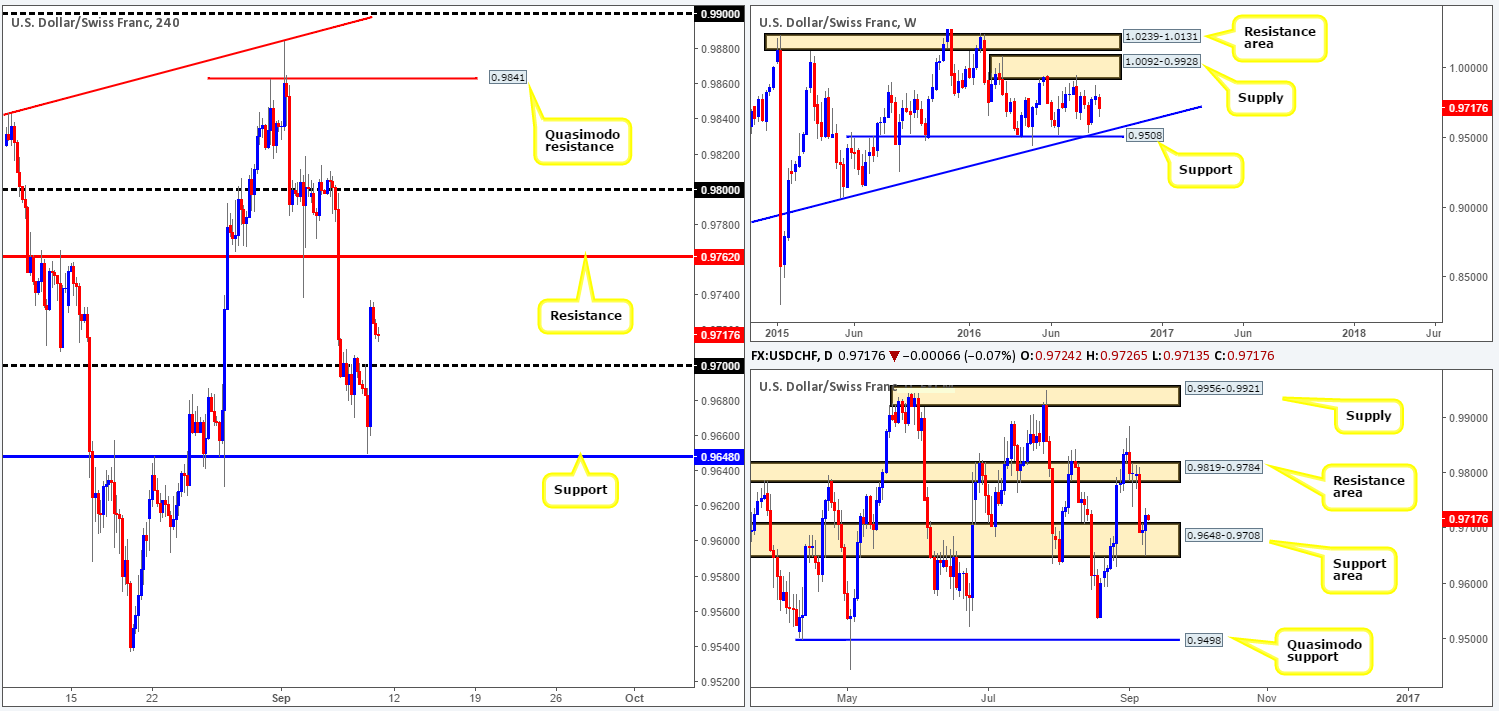This screenshot has height=711, width=1499.
Task: Click '2018' on the weekly time axis
Action: click(1353, 332)
